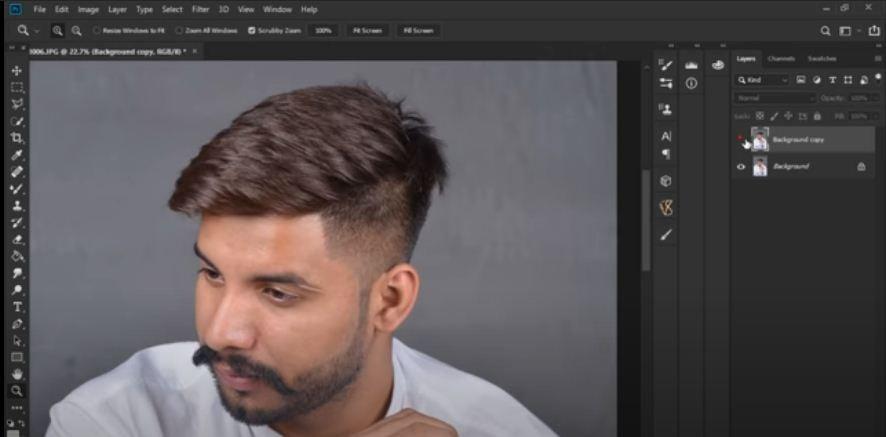Select the Smudge tool
Image resolution: width=886 pixels, height=437 pixels.
point(17,274)
